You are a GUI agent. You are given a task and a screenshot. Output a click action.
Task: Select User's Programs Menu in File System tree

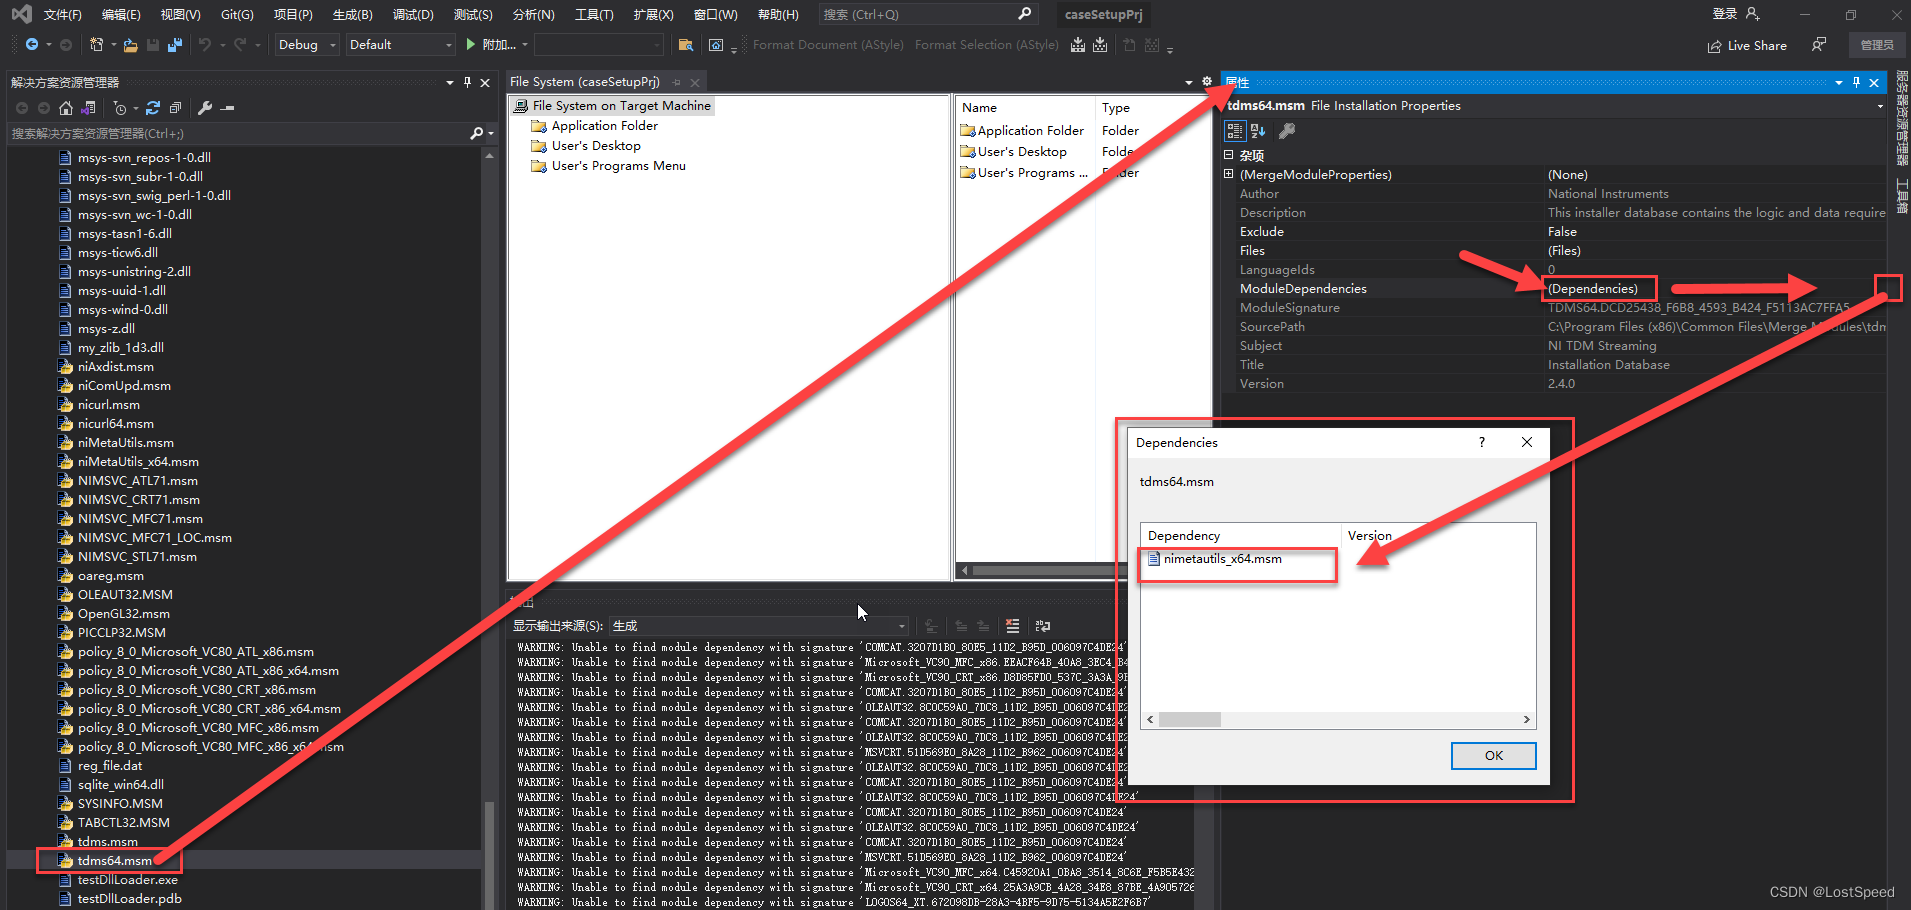618,166
